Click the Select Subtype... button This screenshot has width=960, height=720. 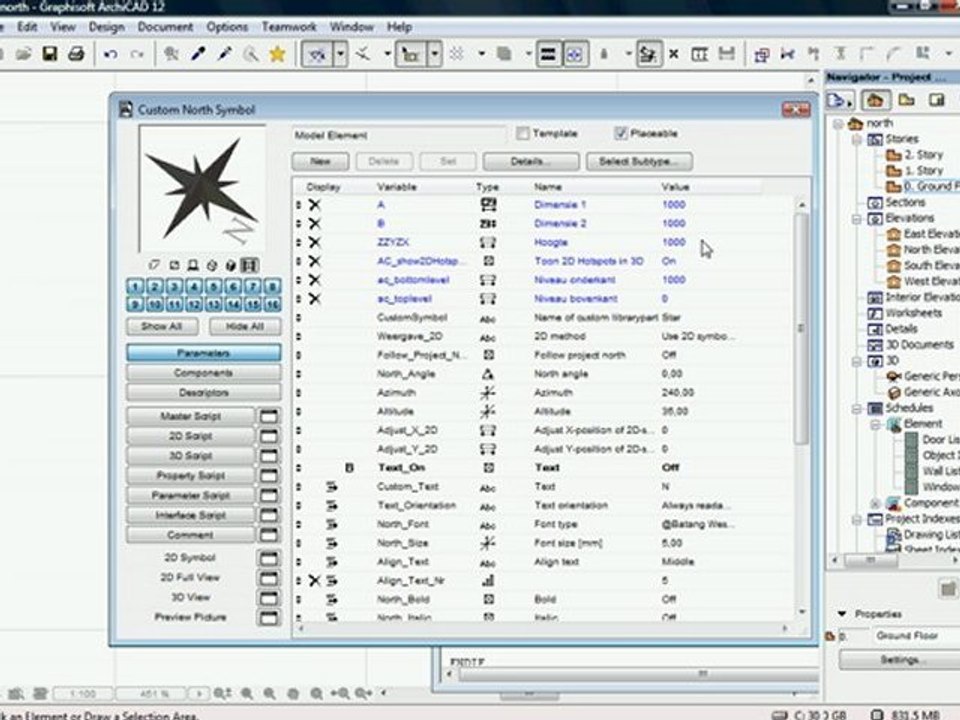(x=640, y=161)
